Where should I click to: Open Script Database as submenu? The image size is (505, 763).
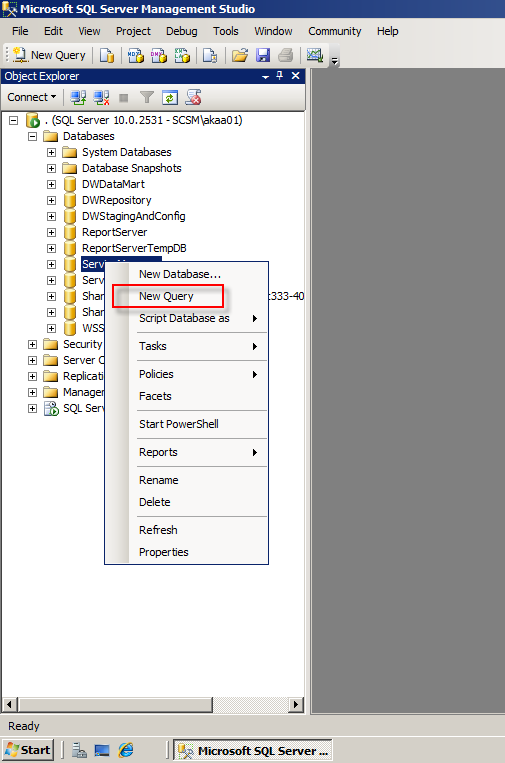coord(186,318)
